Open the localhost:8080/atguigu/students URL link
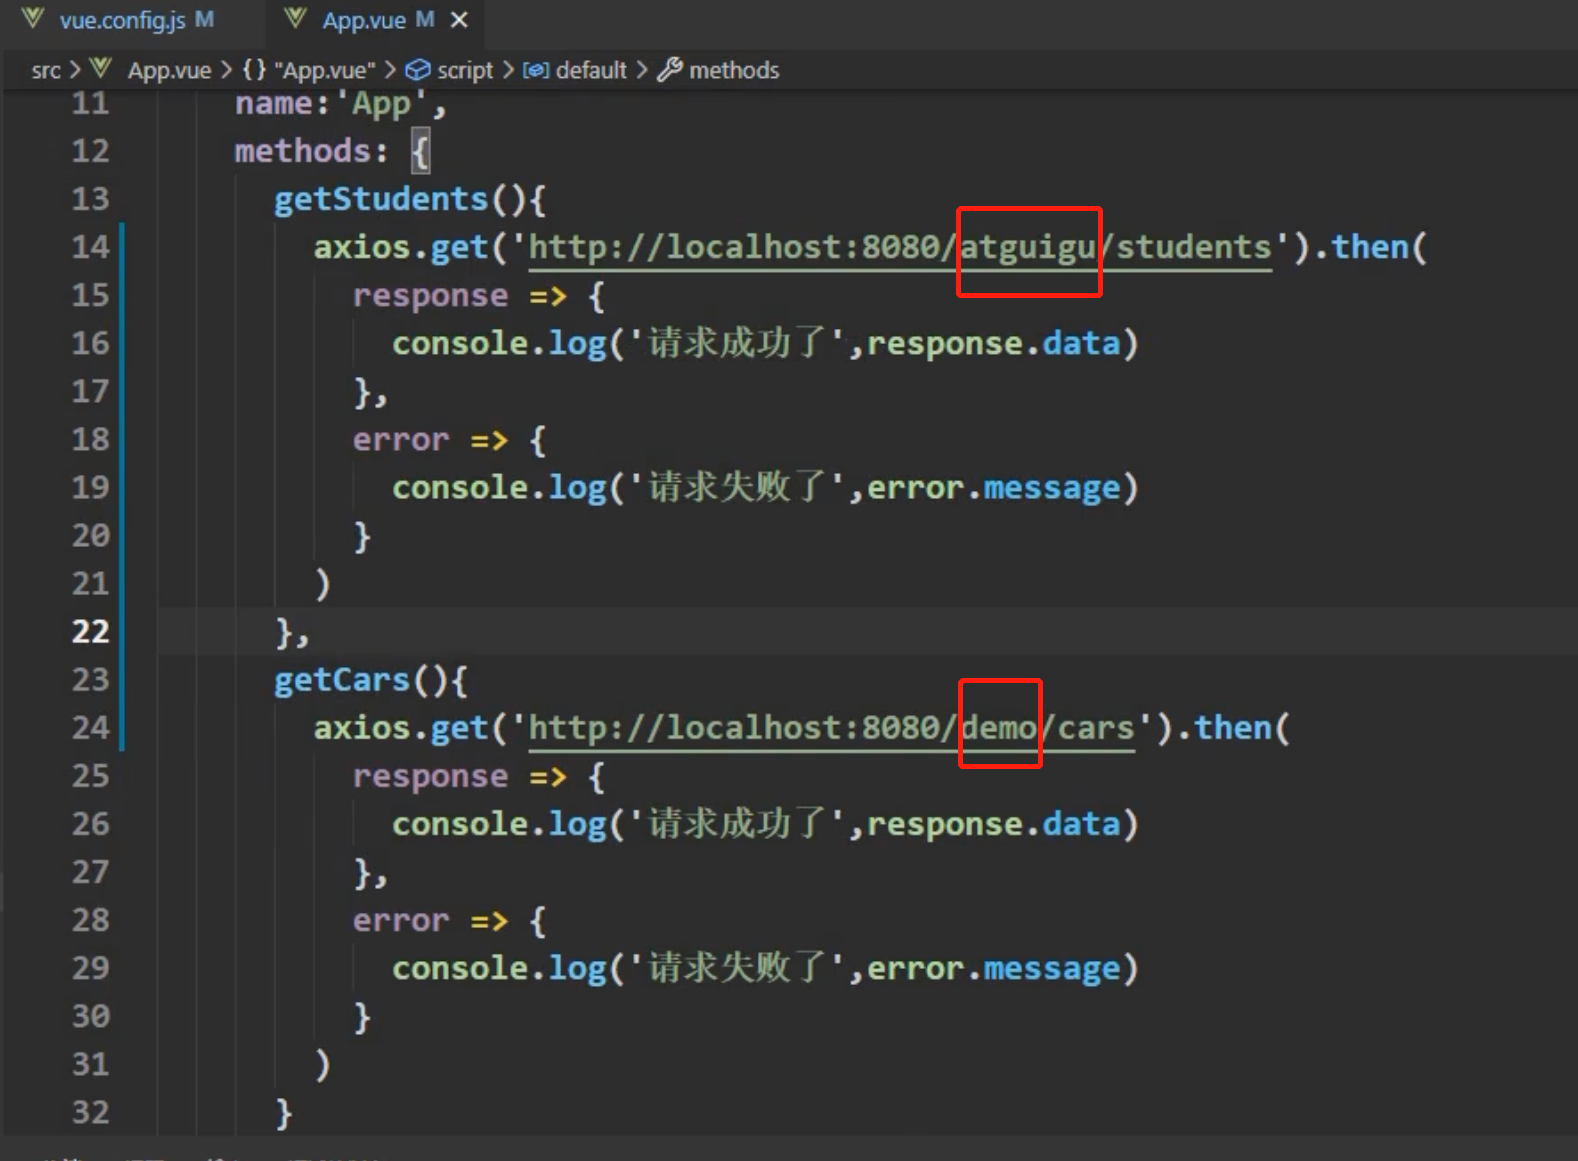This screenshot has width=1578, height=1161. coord(900,248)
